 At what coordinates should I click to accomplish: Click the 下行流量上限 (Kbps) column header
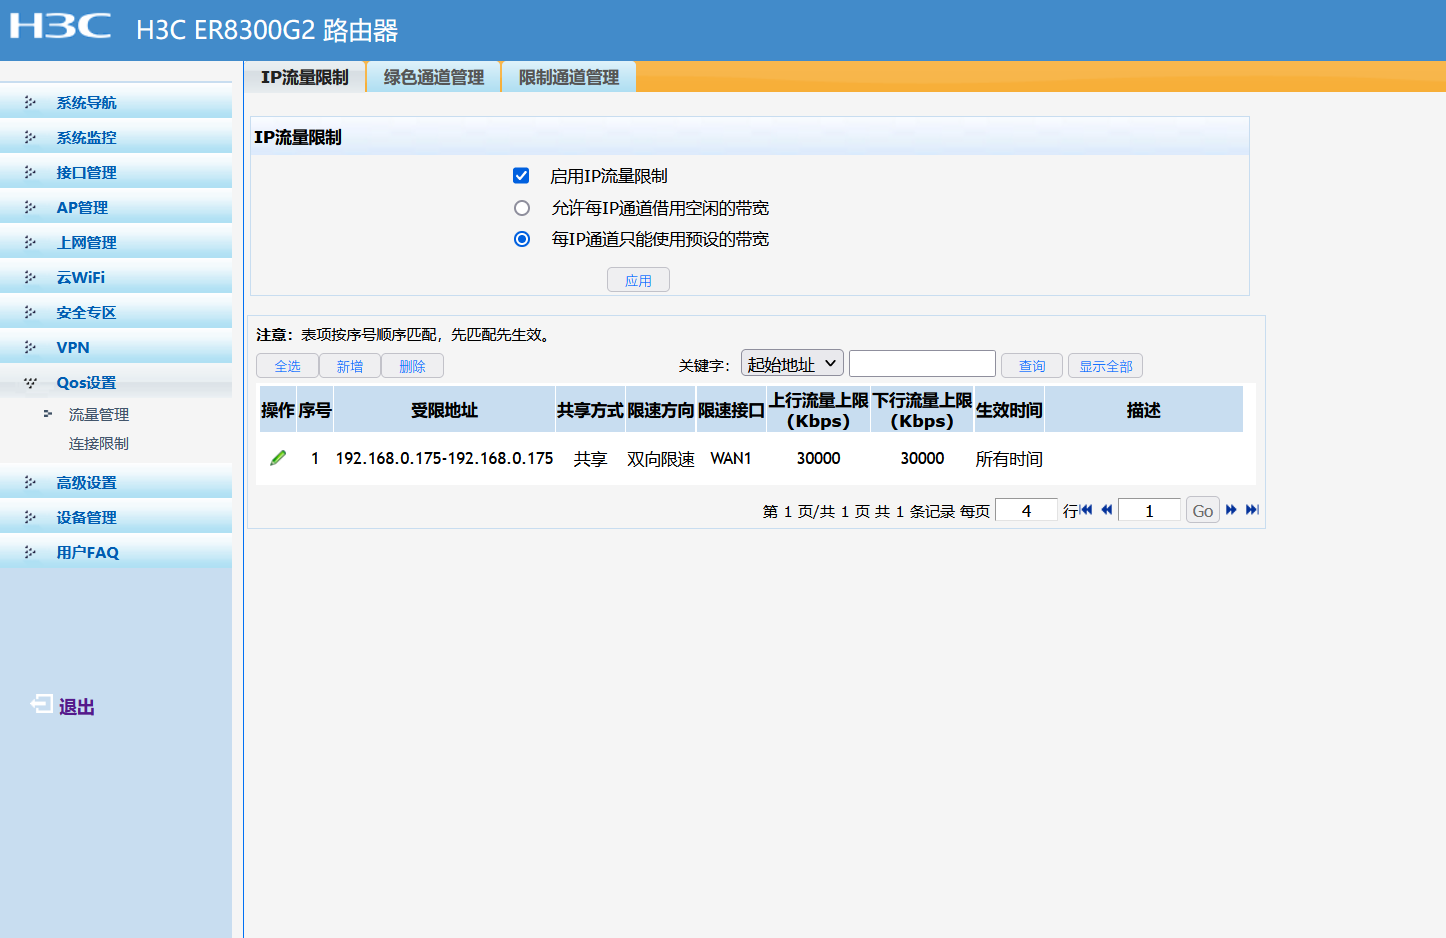coord(922,410)
